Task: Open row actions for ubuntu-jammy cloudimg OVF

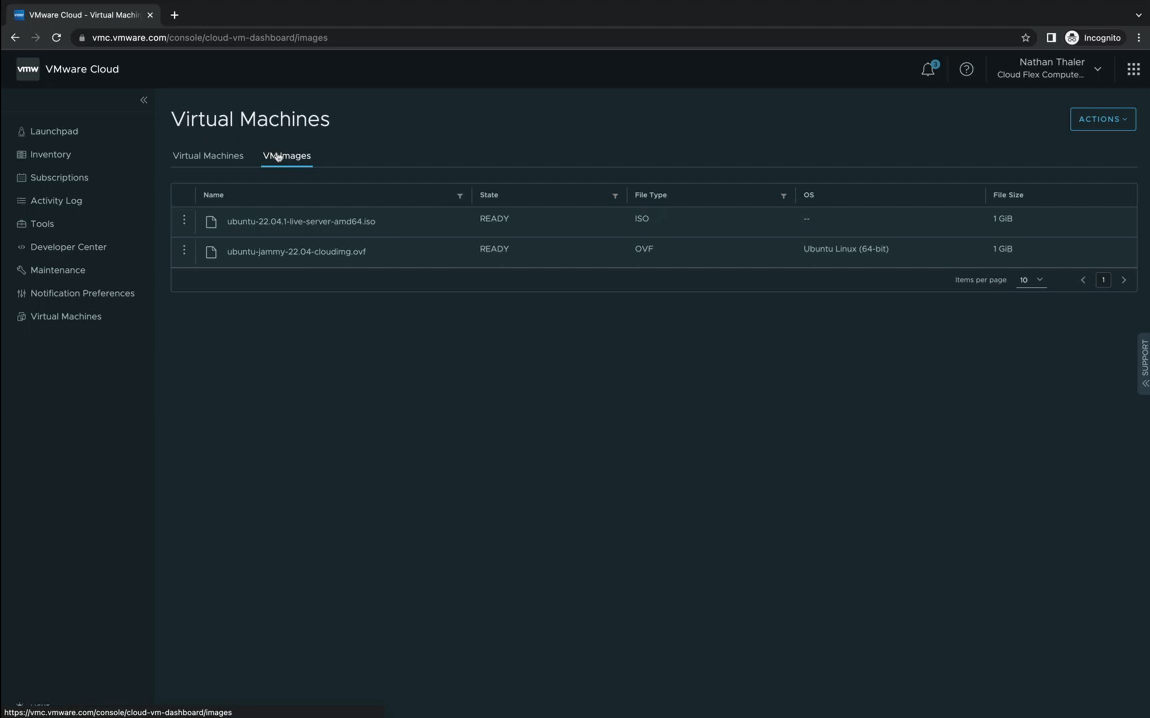Action: pyautogui.click(x=184, y=250)
